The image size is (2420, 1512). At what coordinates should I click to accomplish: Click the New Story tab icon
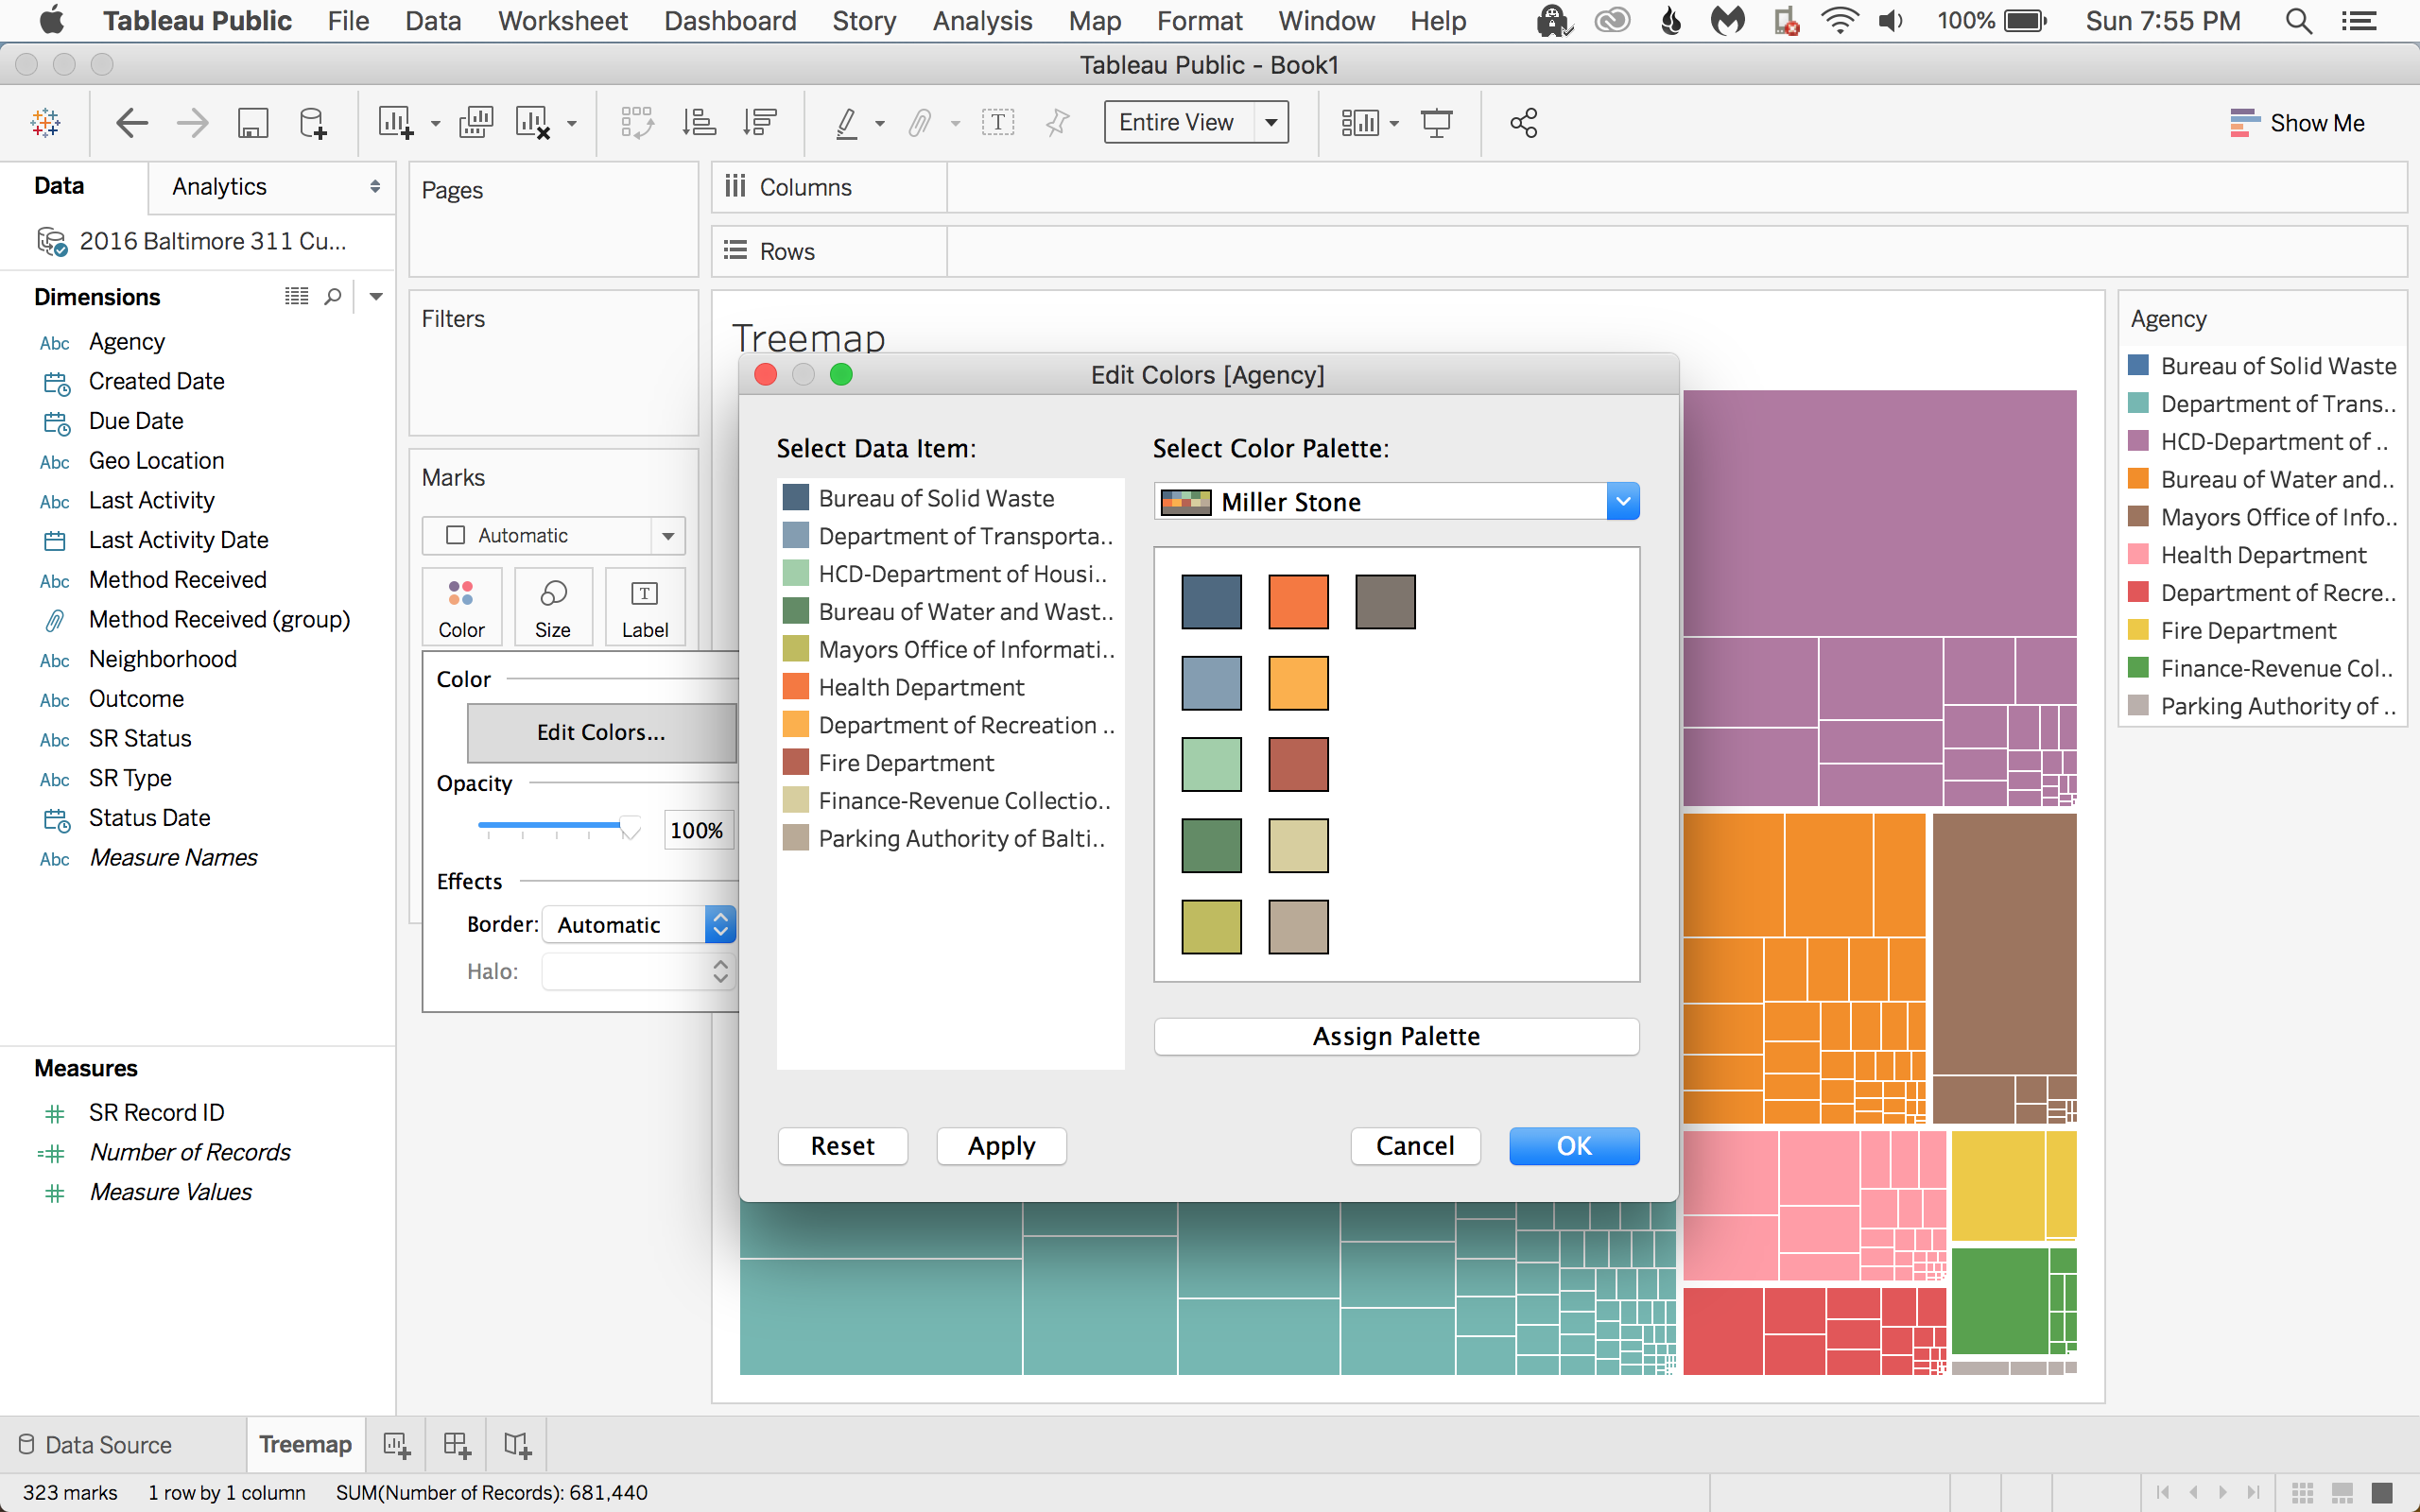click(518, 1445)
